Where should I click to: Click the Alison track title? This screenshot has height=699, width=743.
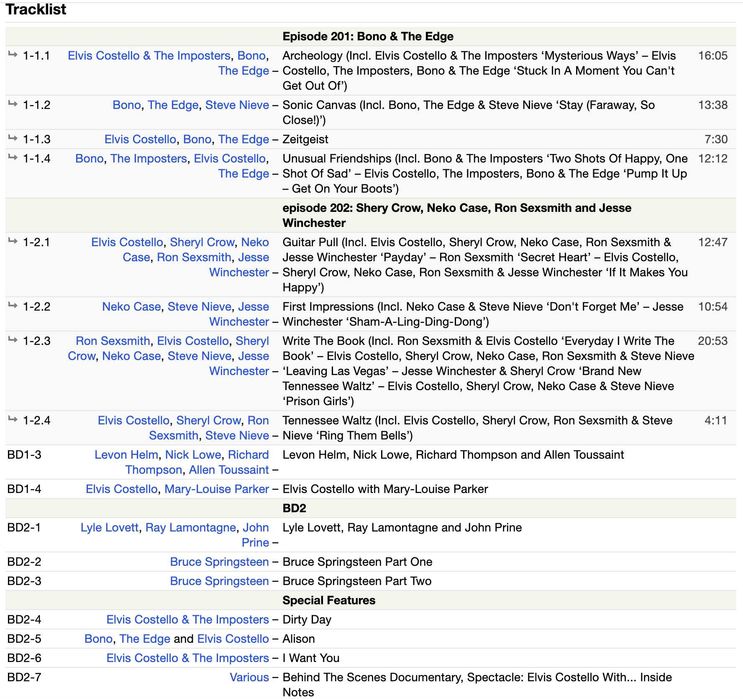299,639
